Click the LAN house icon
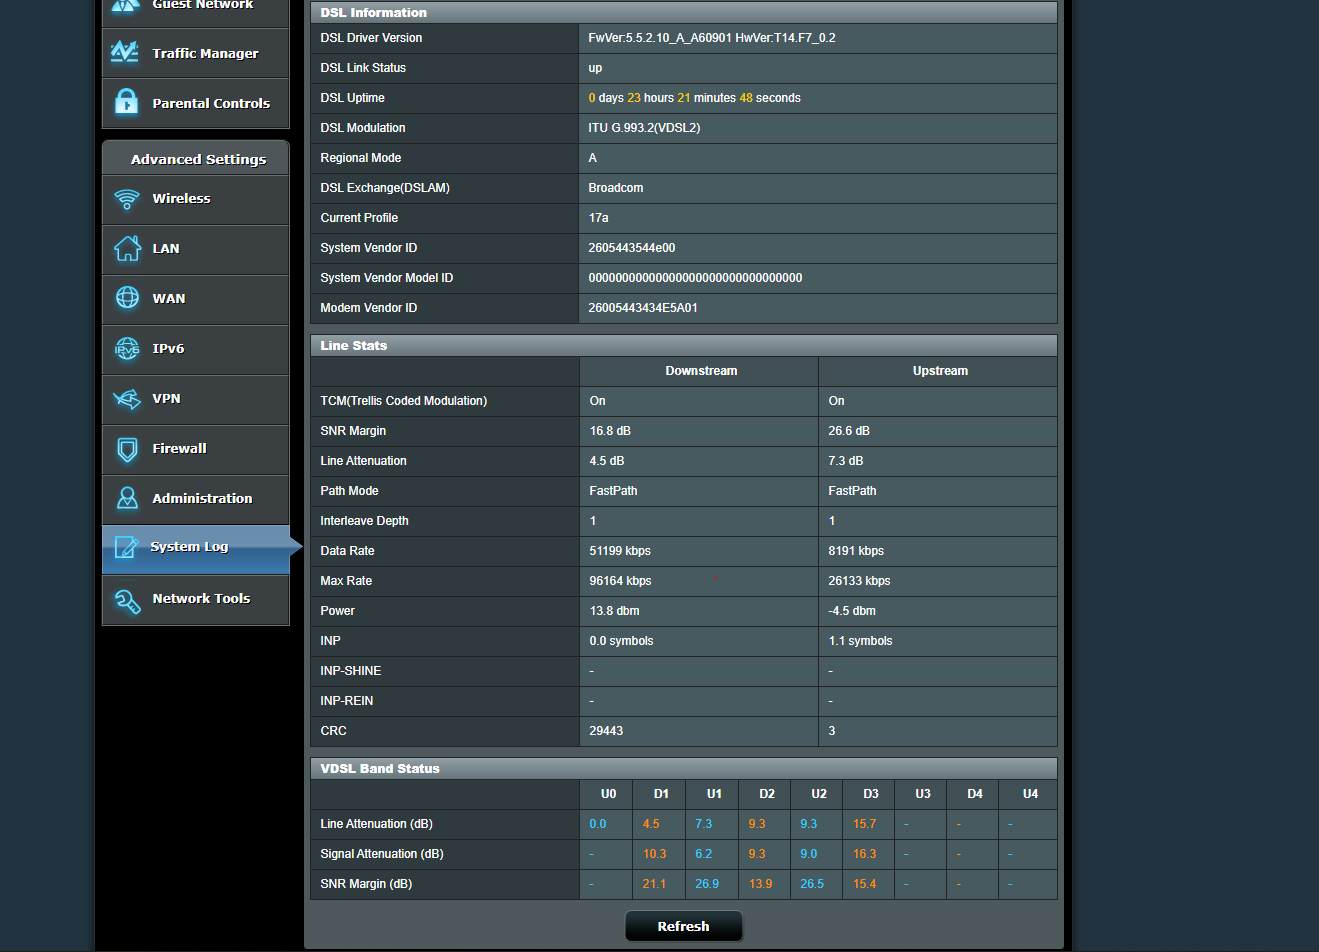This screenshot has height=952, width=1319. (127, 249)
